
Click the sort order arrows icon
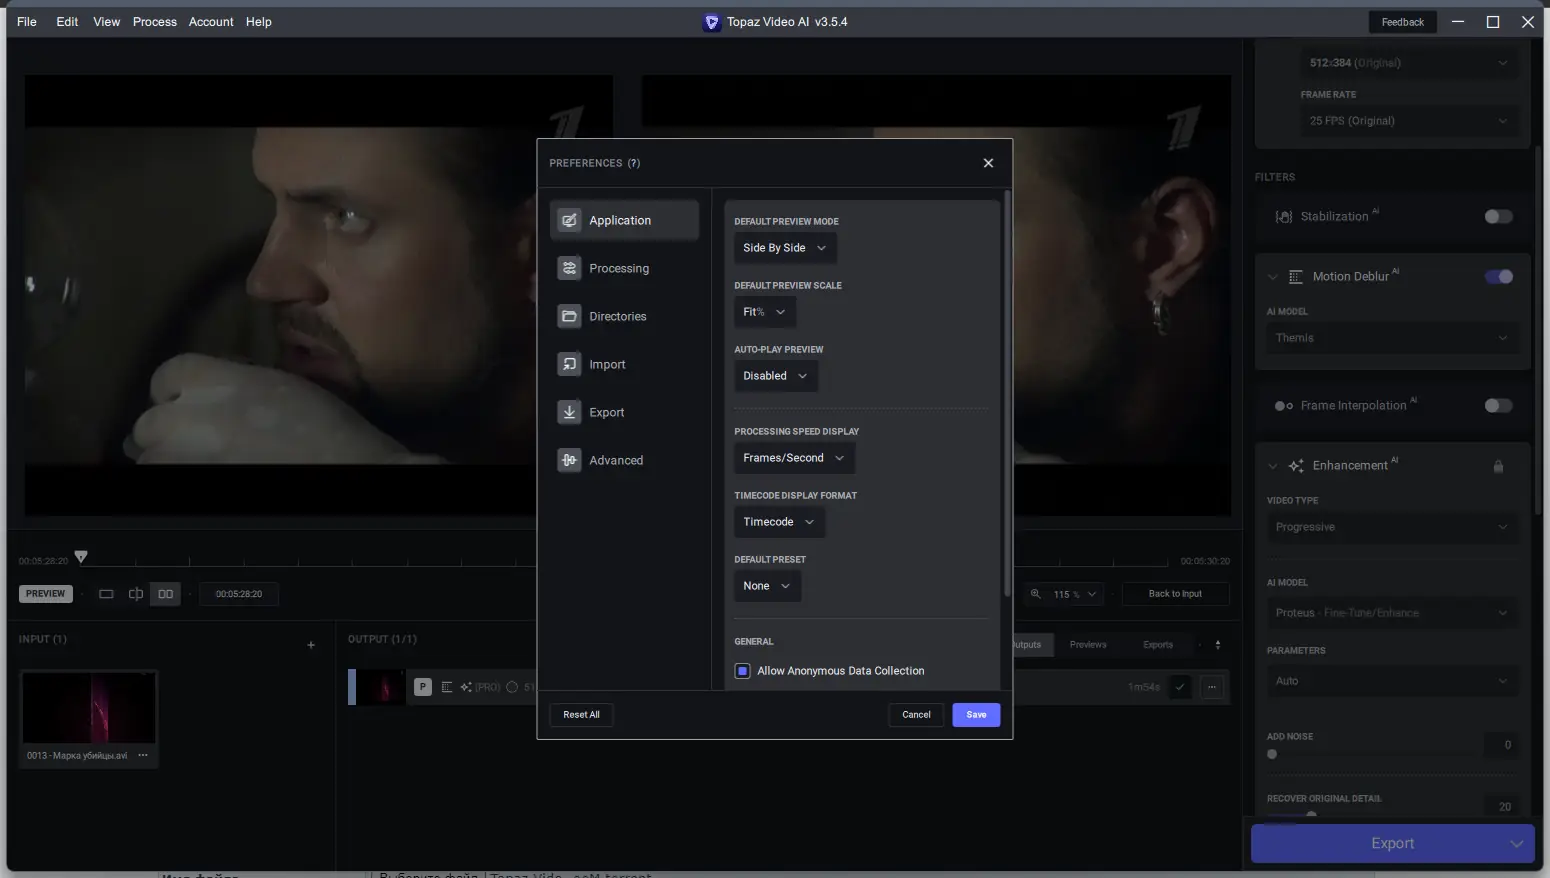[x=1217, y=645]
